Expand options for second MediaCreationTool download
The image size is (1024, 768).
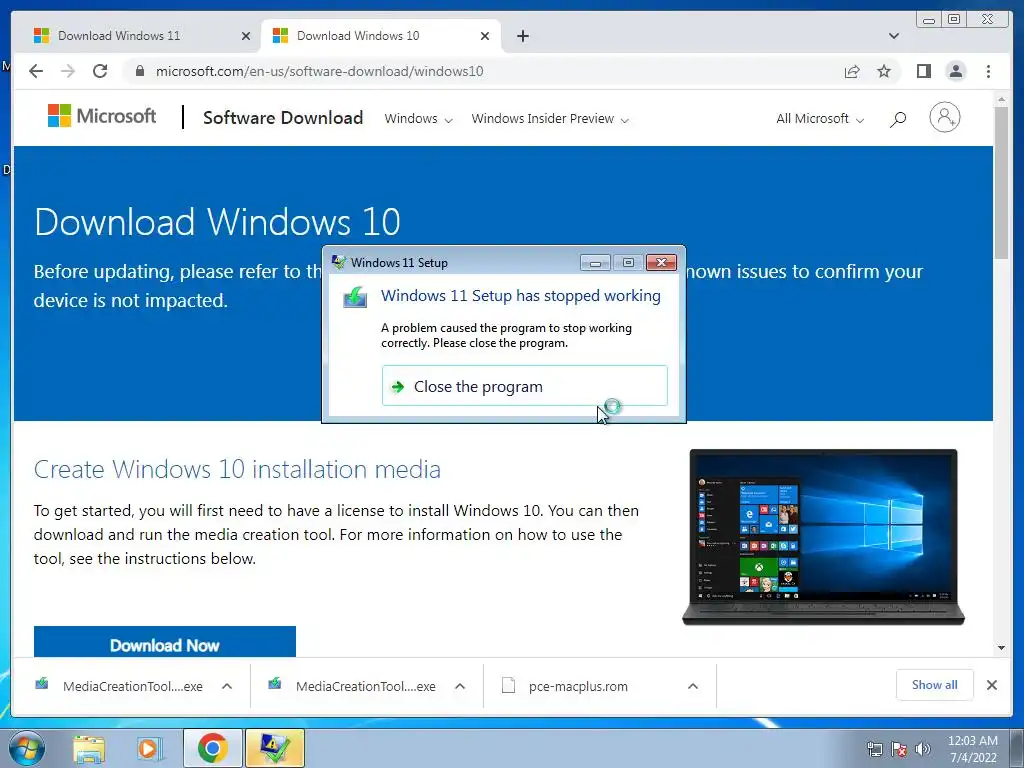pos(460,686)
